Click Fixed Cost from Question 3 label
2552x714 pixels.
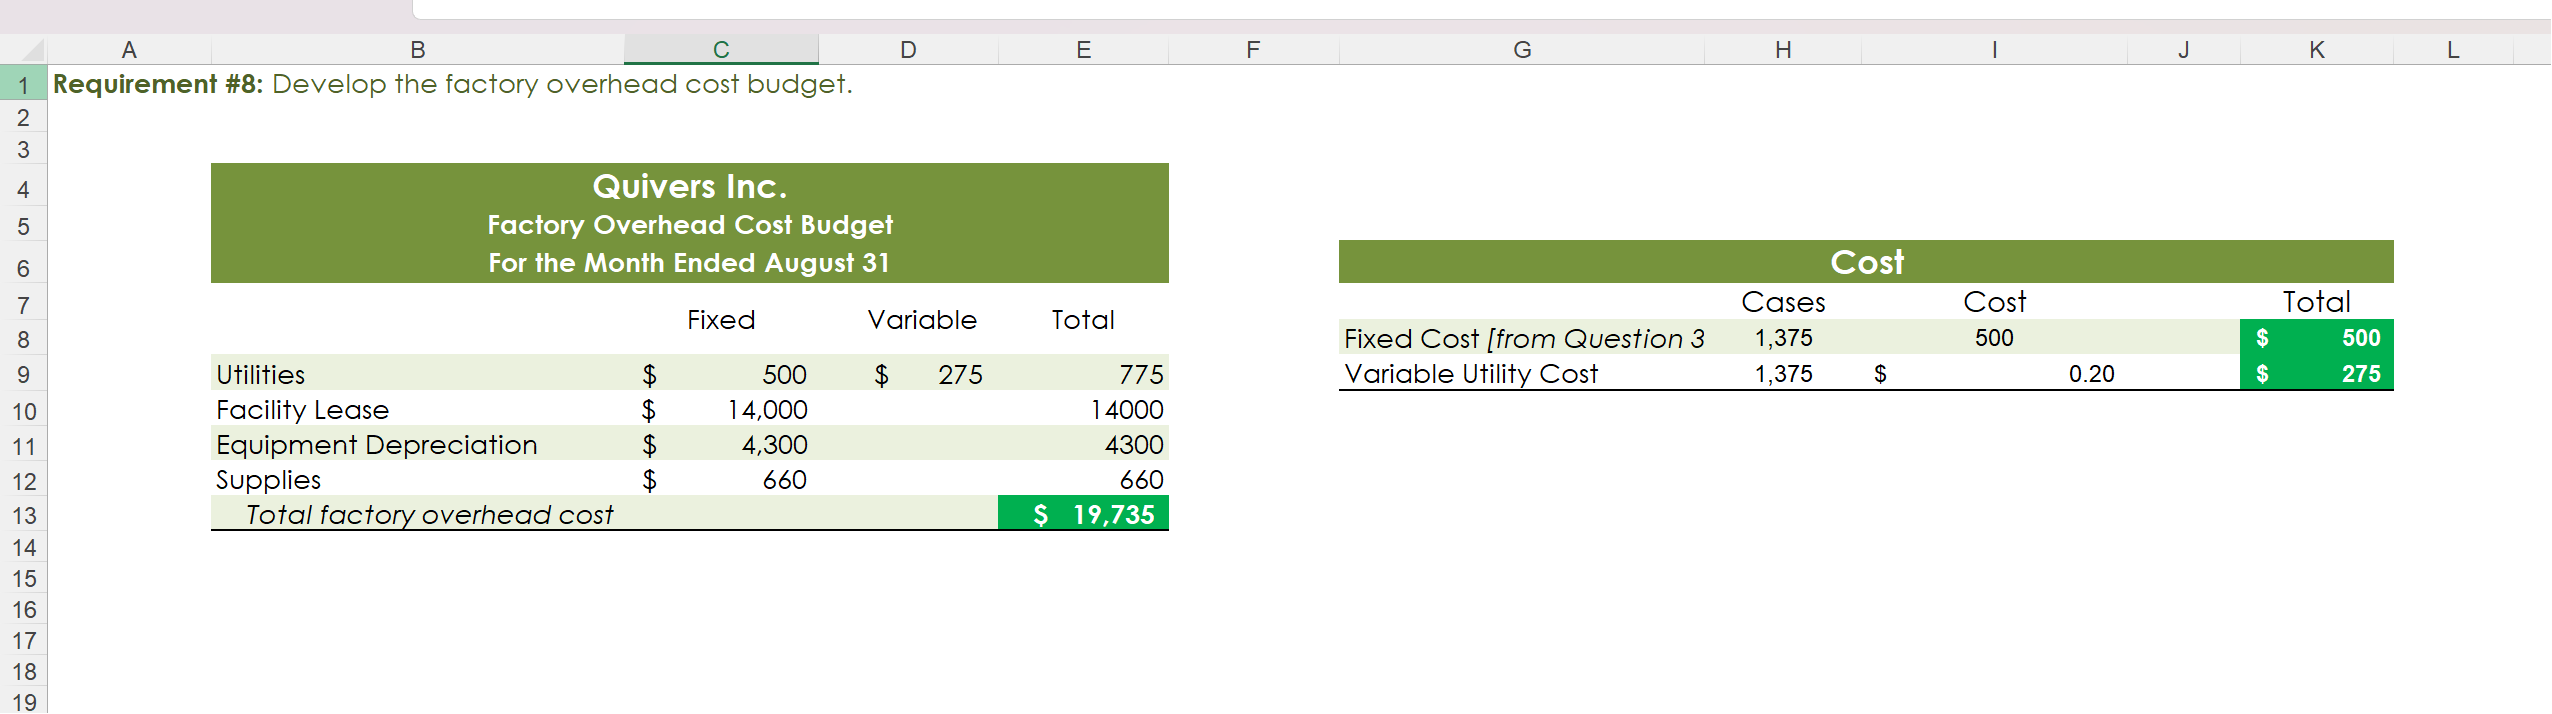tap(1524, 339)
